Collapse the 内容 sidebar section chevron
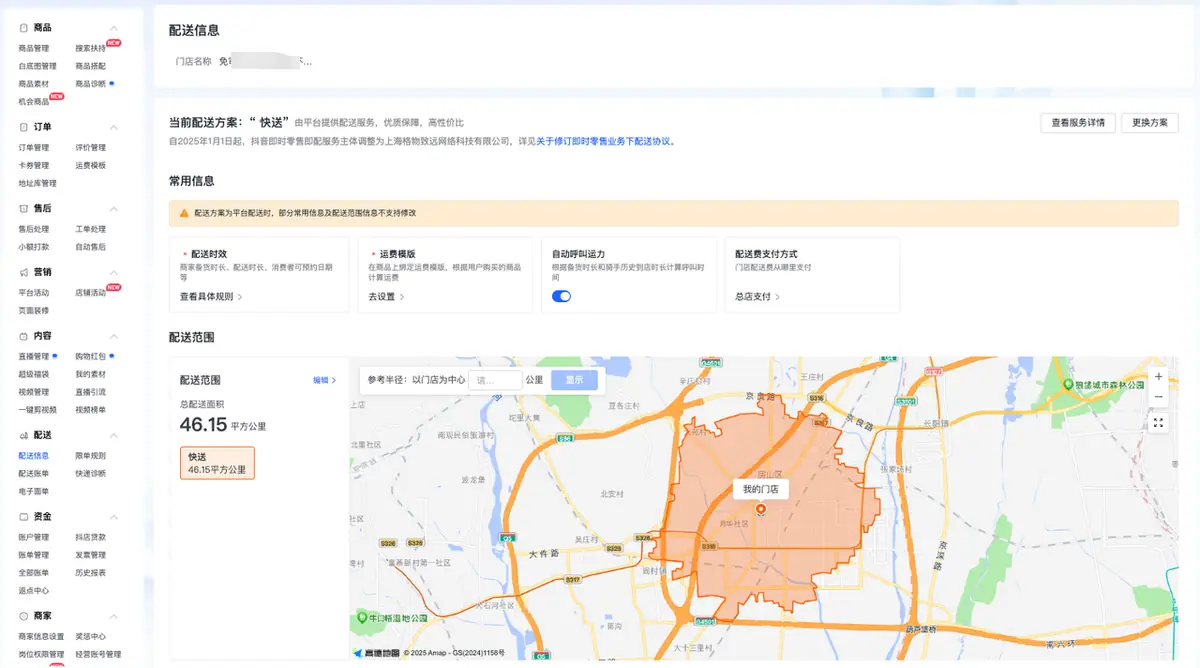The width and height of the screenshot is (1200, 668). [x=114, y=336]
